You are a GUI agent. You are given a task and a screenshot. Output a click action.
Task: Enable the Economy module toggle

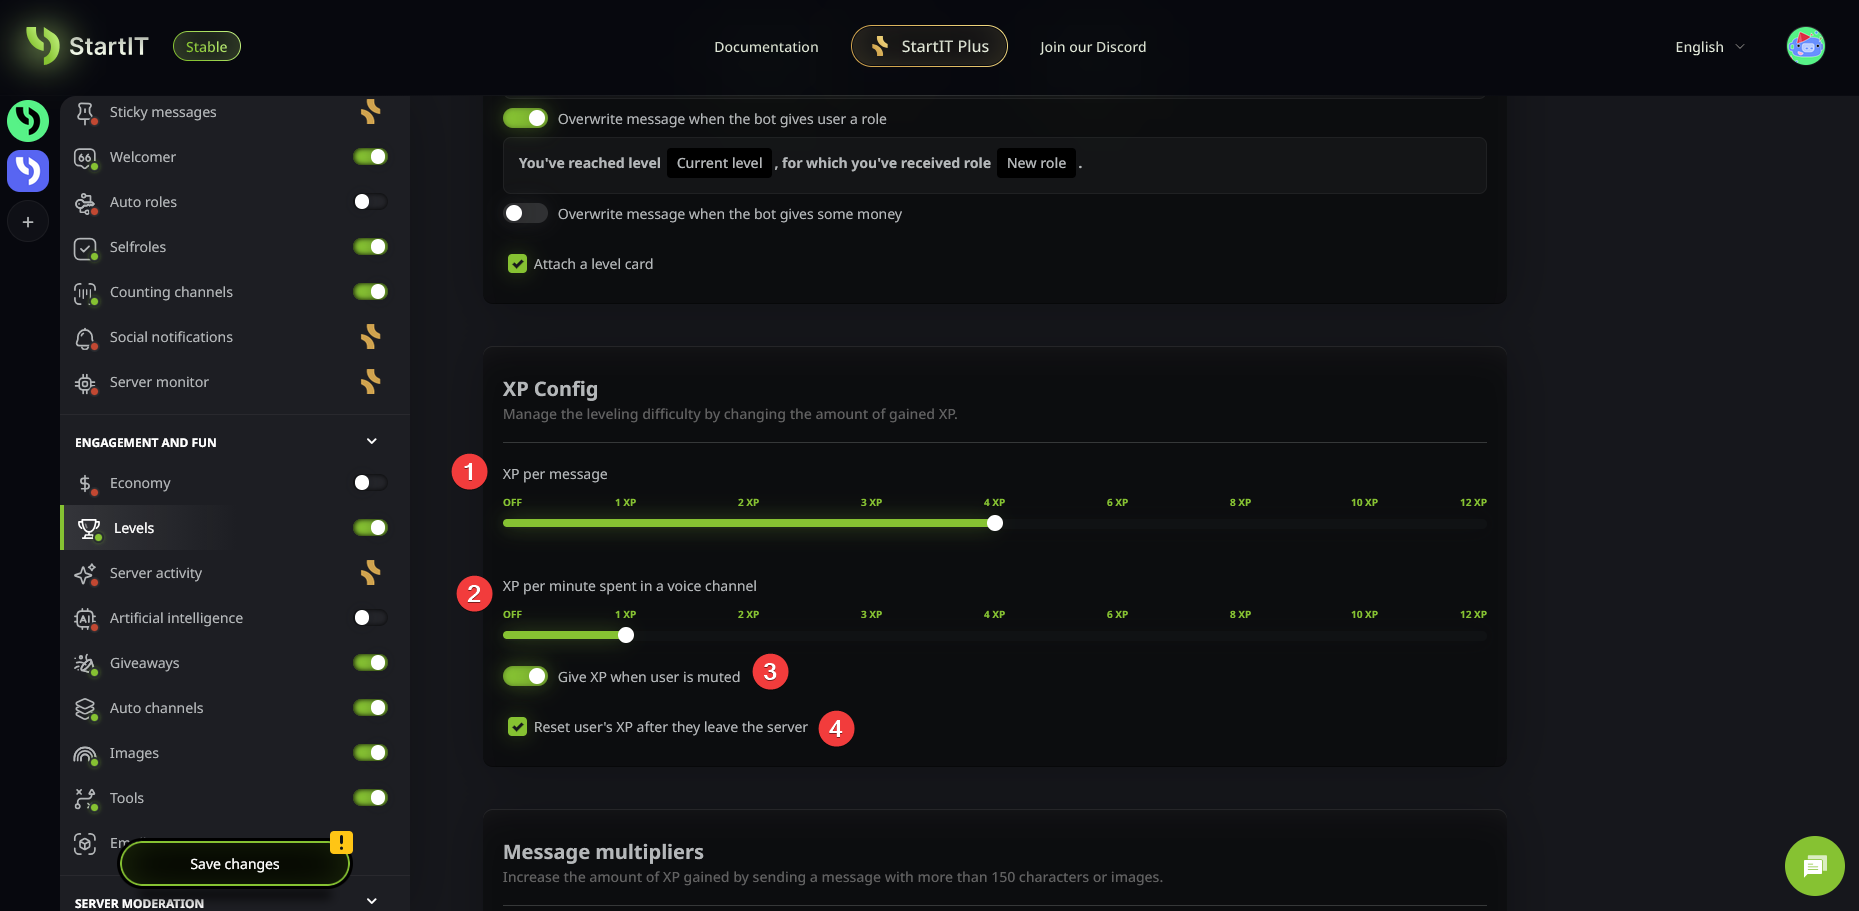point(369,483)
